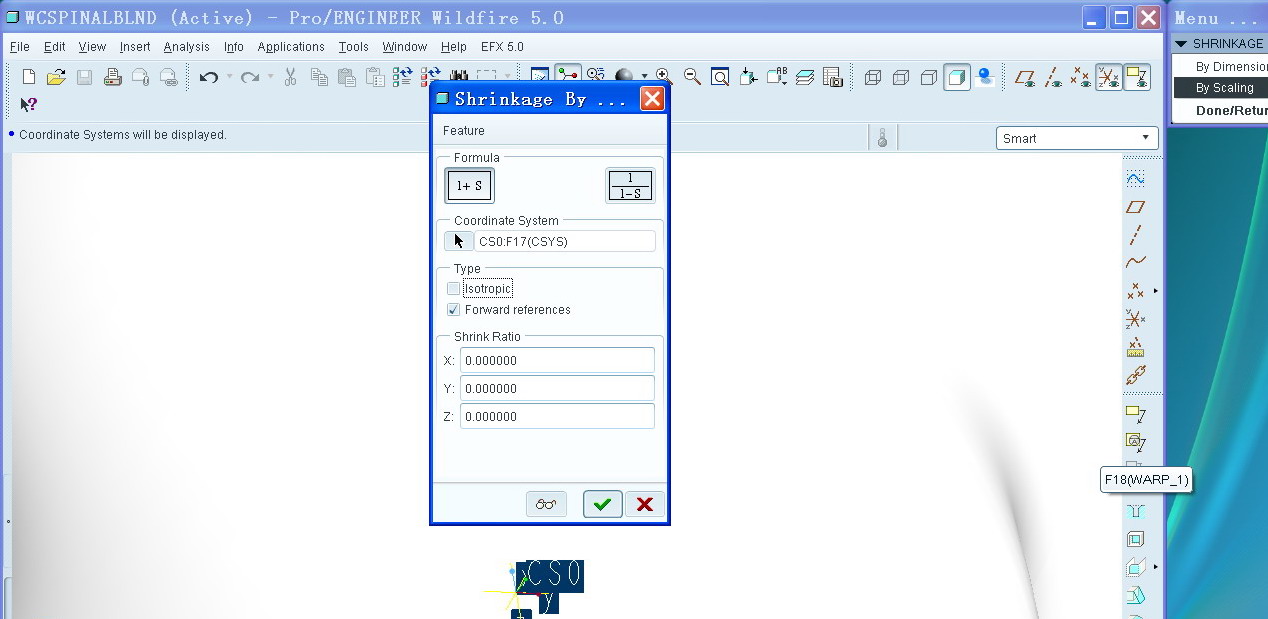Select the datum coordinate system tool

pos(1135,319)
